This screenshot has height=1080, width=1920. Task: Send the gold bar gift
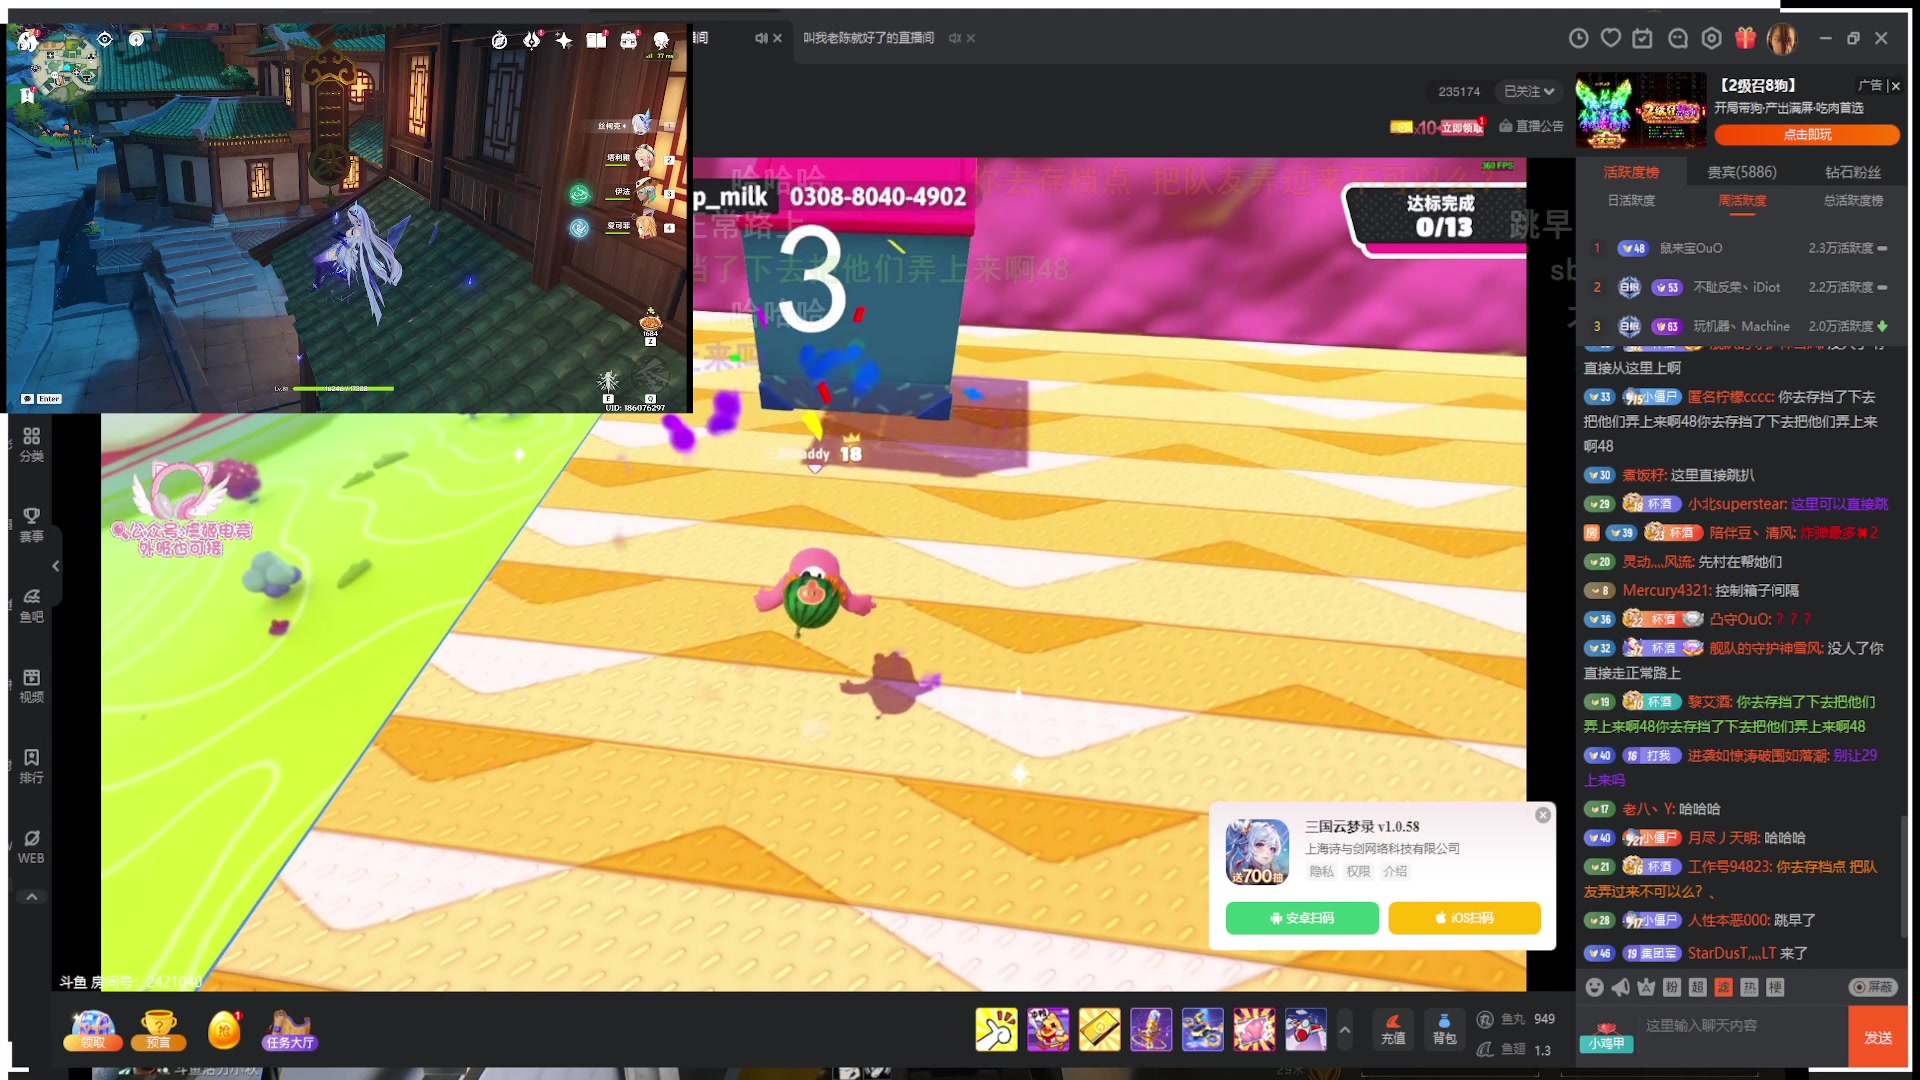1099,1029
